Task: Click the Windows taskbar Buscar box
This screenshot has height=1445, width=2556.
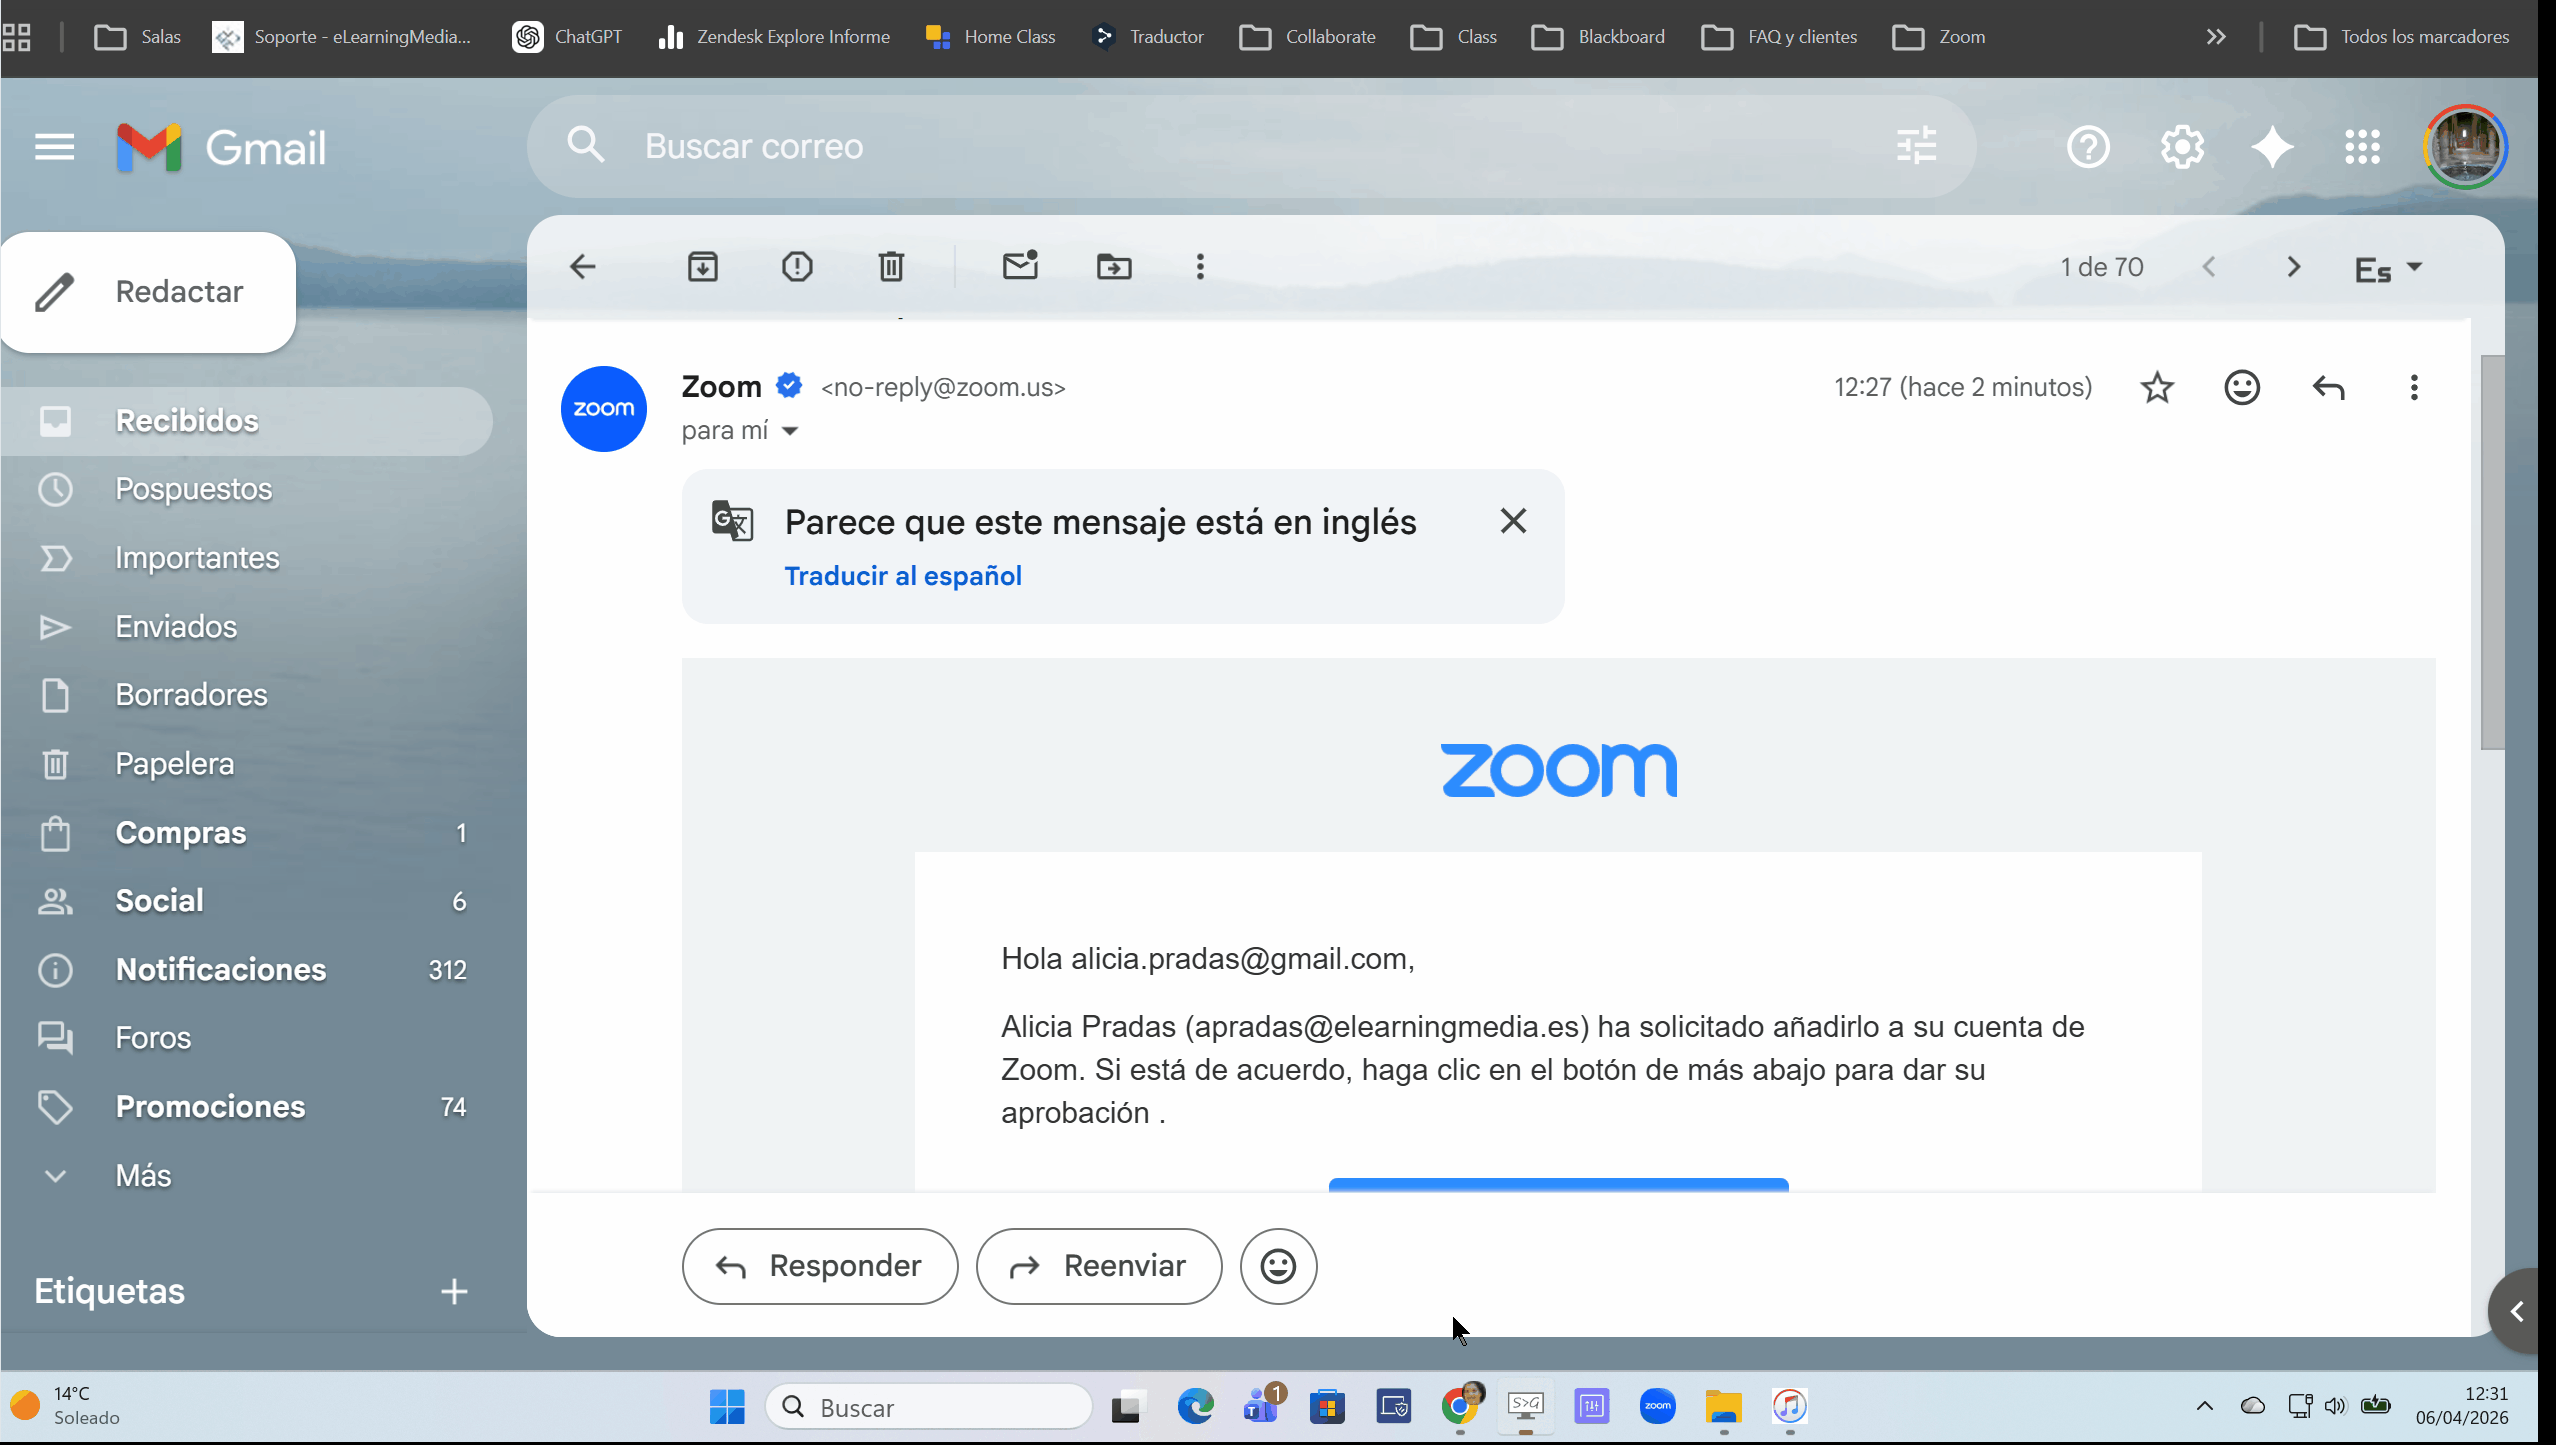Action: 929,1407
